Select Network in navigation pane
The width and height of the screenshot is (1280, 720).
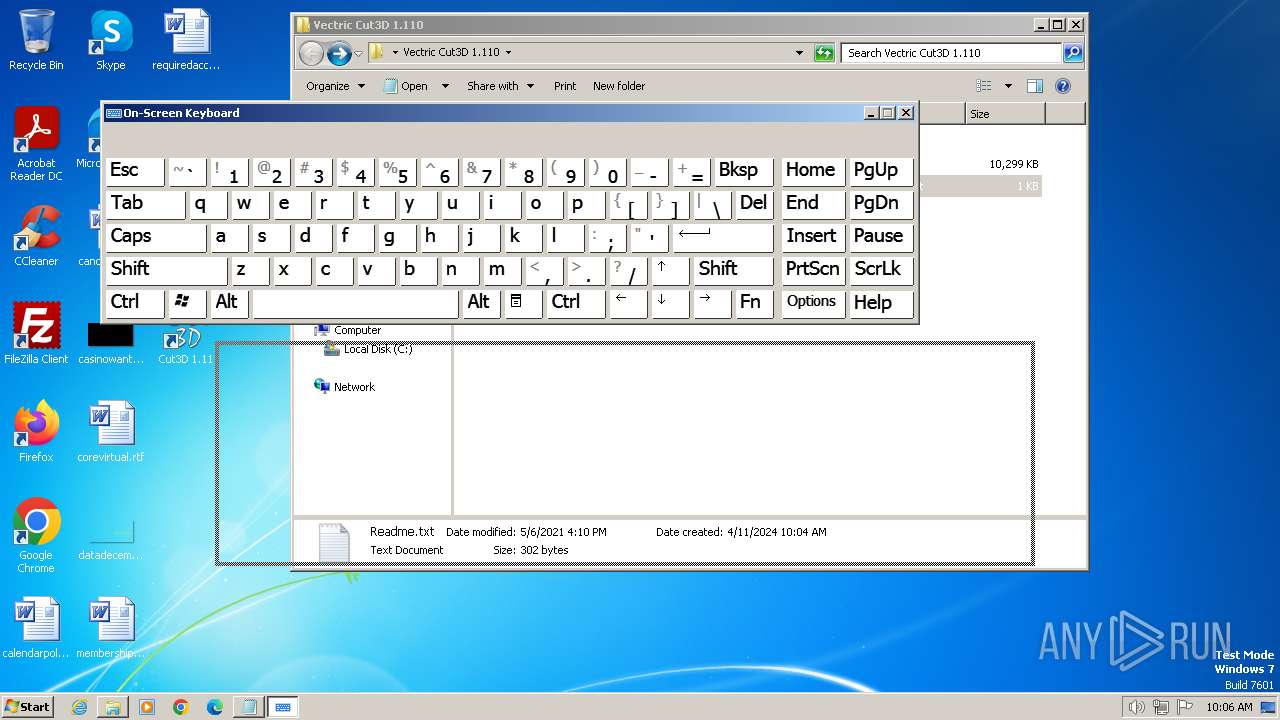coord(354,387)
